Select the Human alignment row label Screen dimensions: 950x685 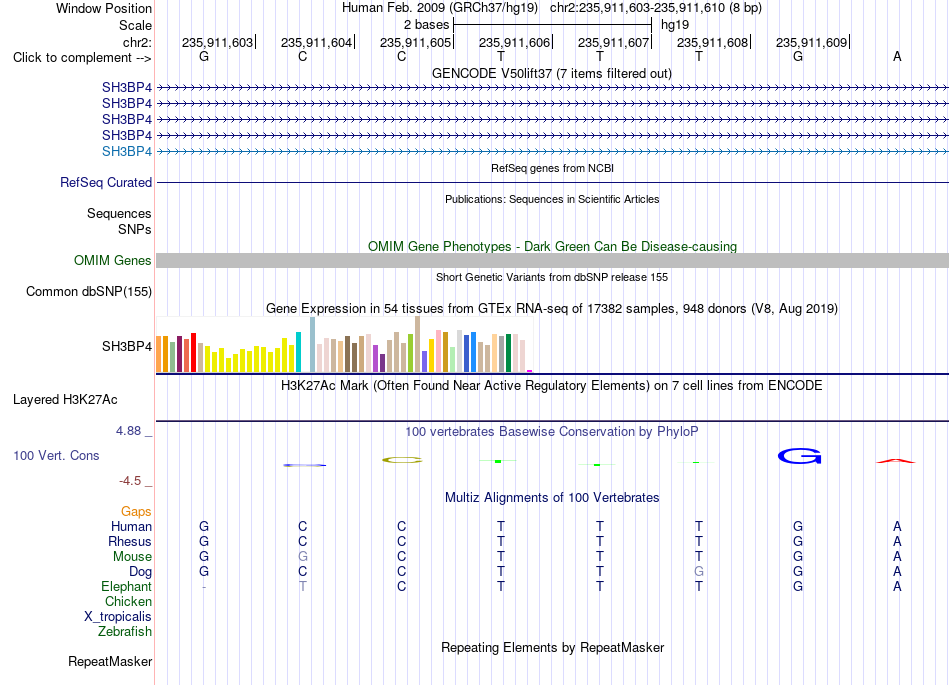tap(131, 526)
